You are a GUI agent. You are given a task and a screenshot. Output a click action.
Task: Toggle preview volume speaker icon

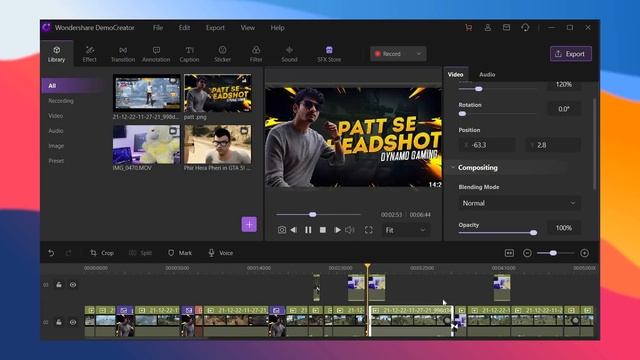tap(350, 230)
